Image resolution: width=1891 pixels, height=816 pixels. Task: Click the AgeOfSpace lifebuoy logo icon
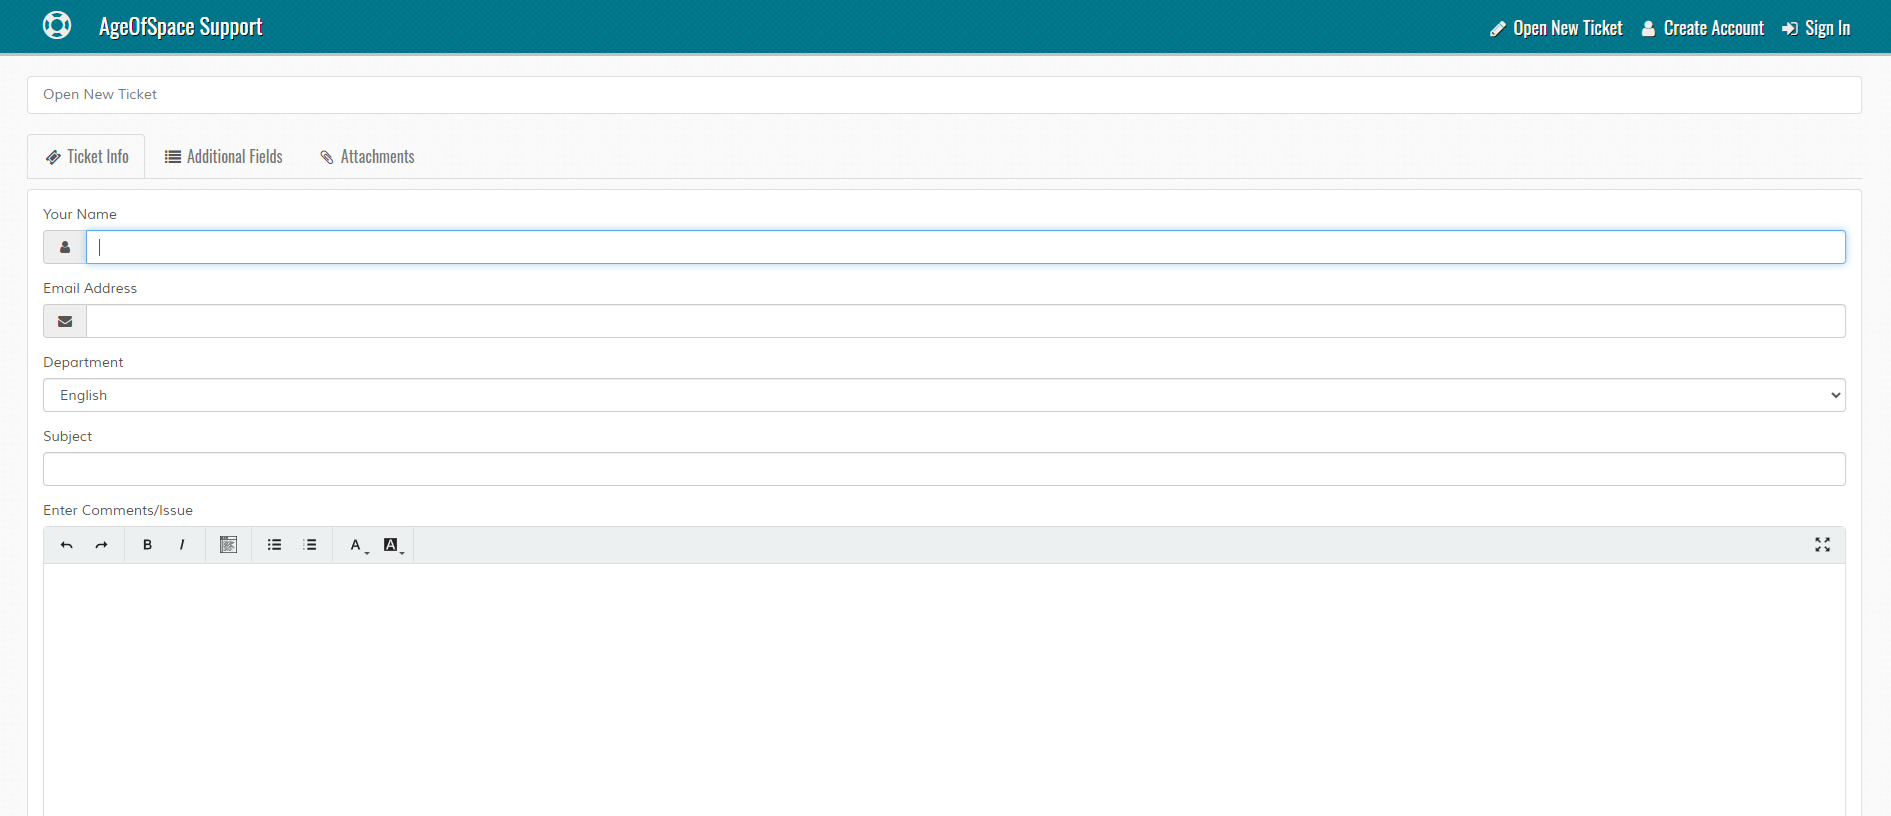57,25
